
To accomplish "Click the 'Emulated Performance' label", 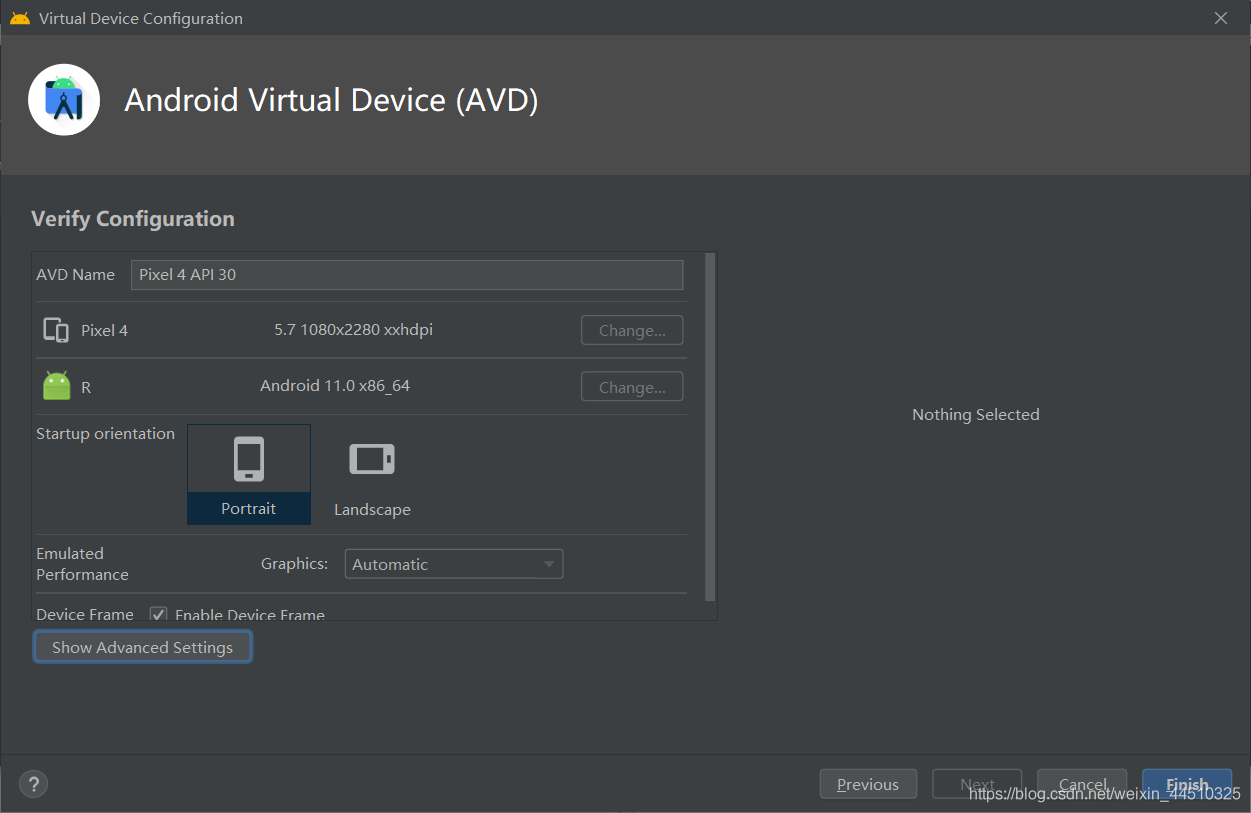I will (82, 564).
